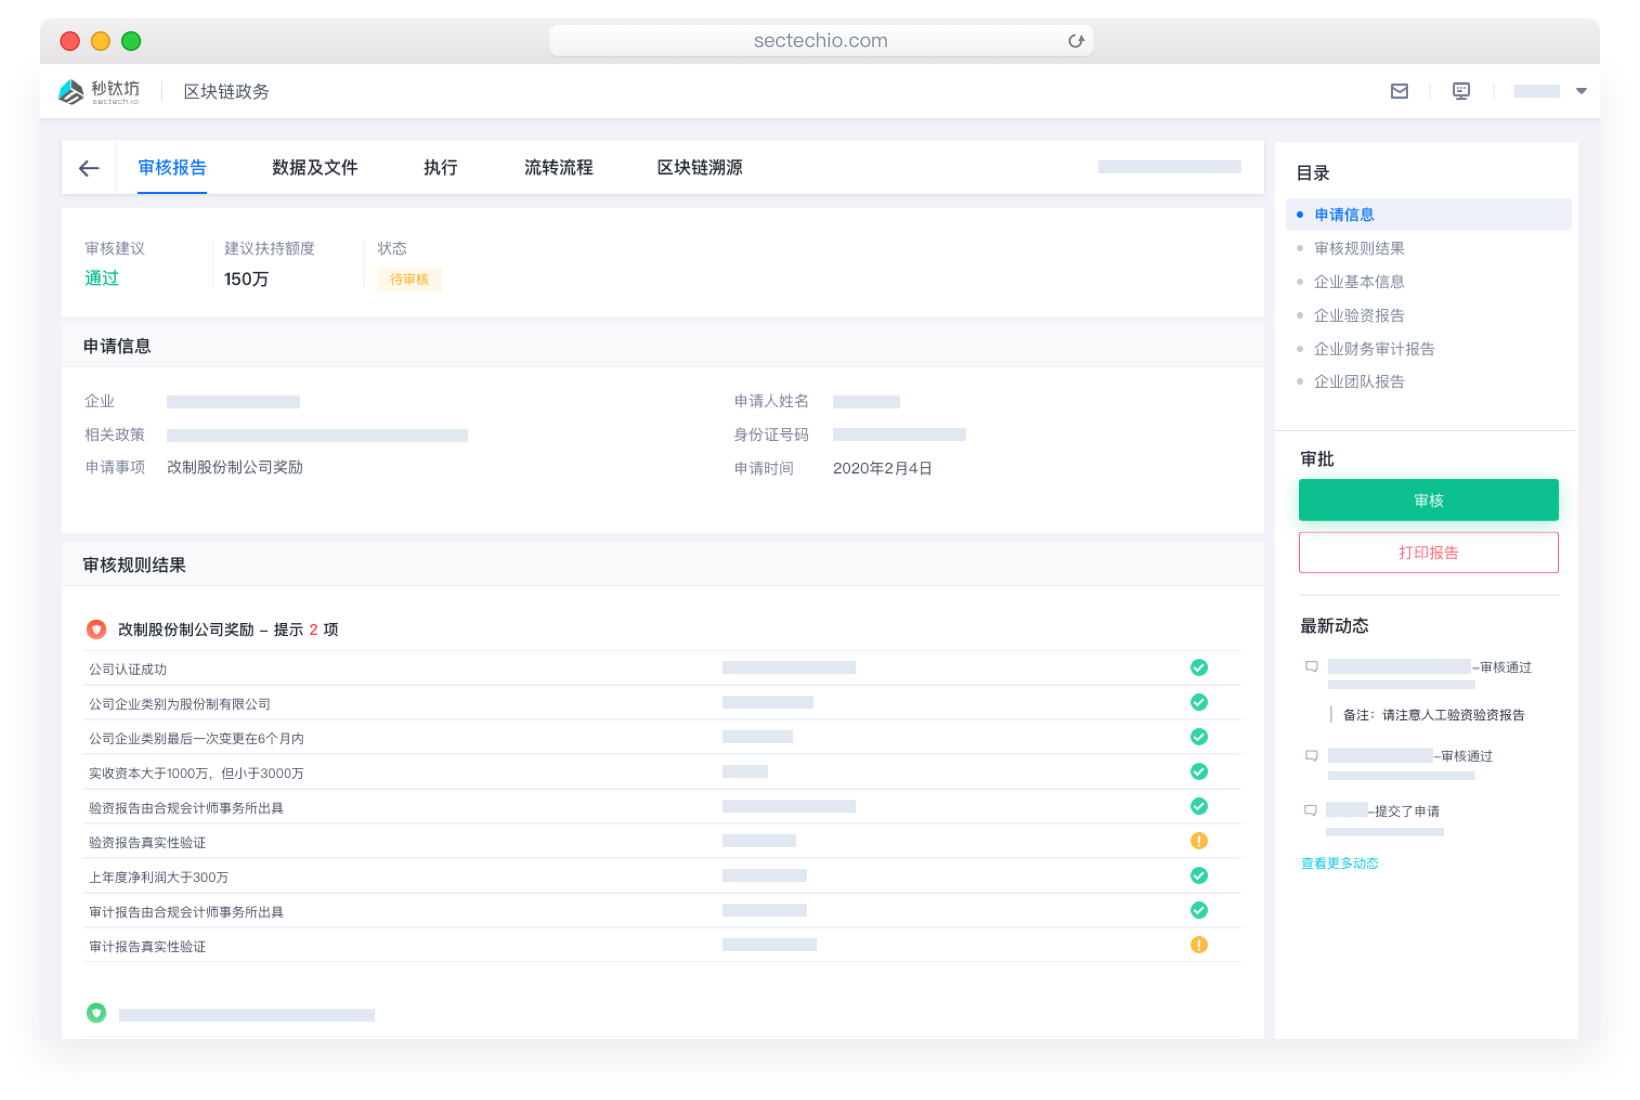Click red shield icon beside 改制股份制公司奖励
Image resolution: width=1640 pixels, height=1100 pixels.
pyautogui.click(x=97, y=629)
